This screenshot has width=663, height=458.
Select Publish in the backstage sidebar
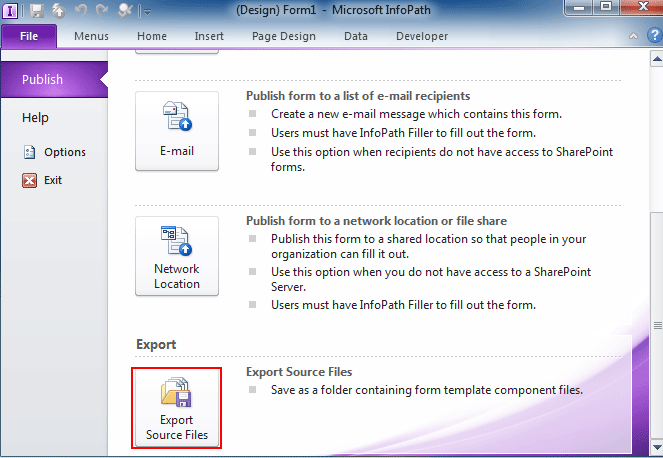click(54, 79)
